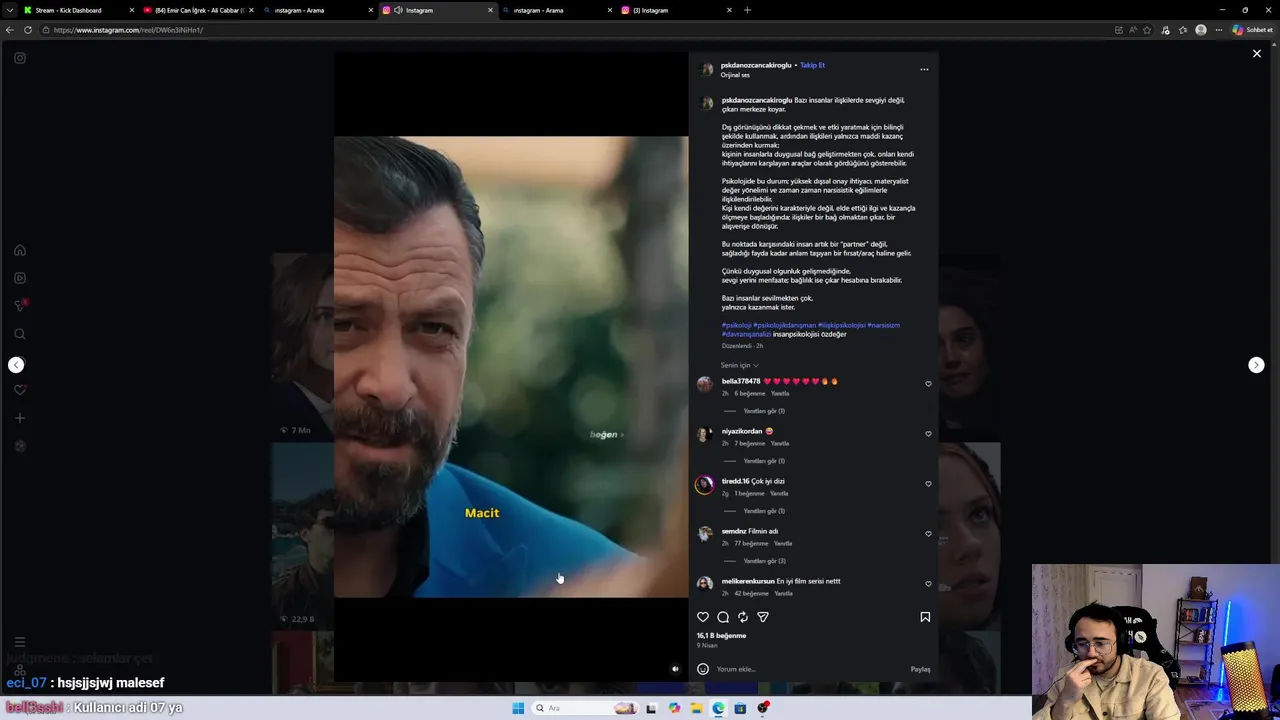This screenshot has height=720, width=1280.
Task: Reply to semdnz's comment with 'Yanıtla'
Action: coord(783,543)
